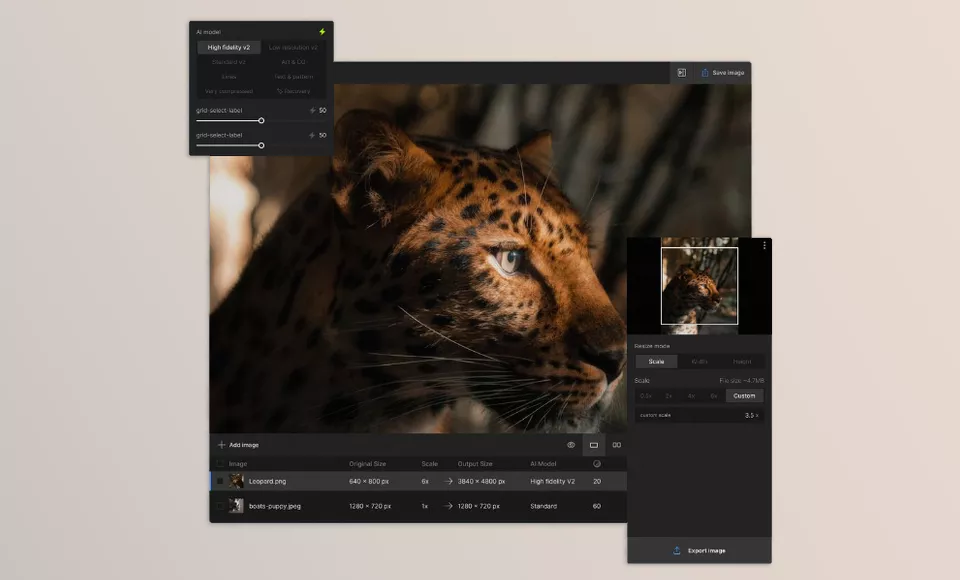Click the Leopard.png file name

tap(268, 481)
